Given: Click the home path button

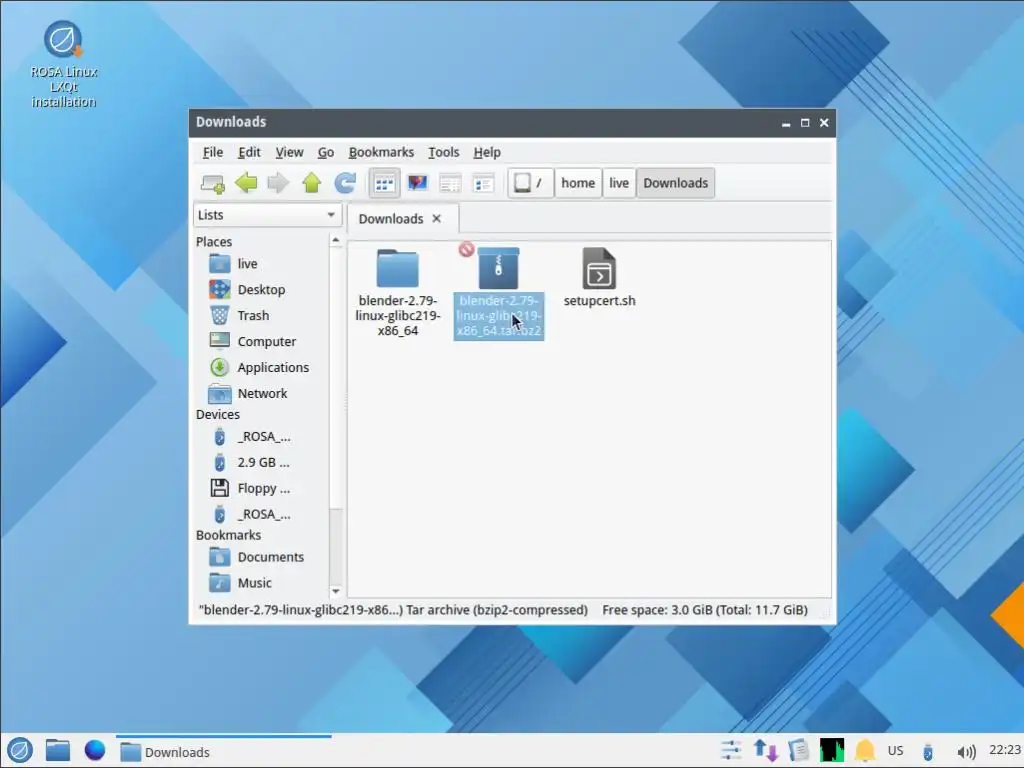Looking at the screenshot, I should coord(578,183).
